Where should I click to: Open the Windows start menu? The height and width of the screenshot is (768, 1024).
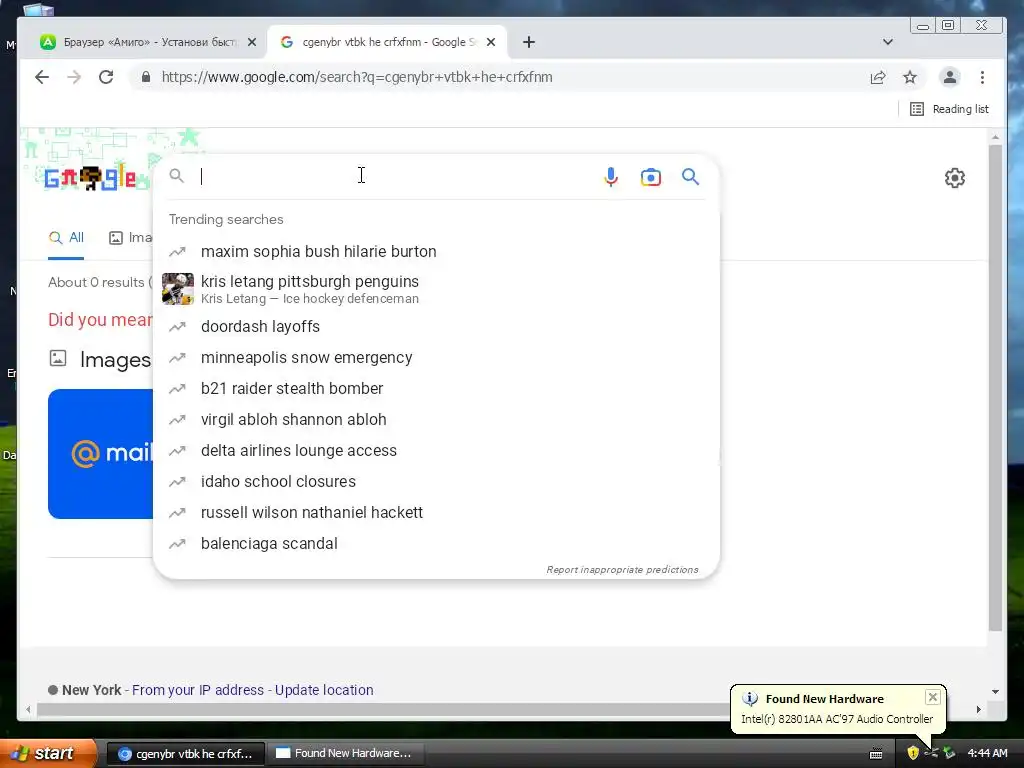[48, 753]
